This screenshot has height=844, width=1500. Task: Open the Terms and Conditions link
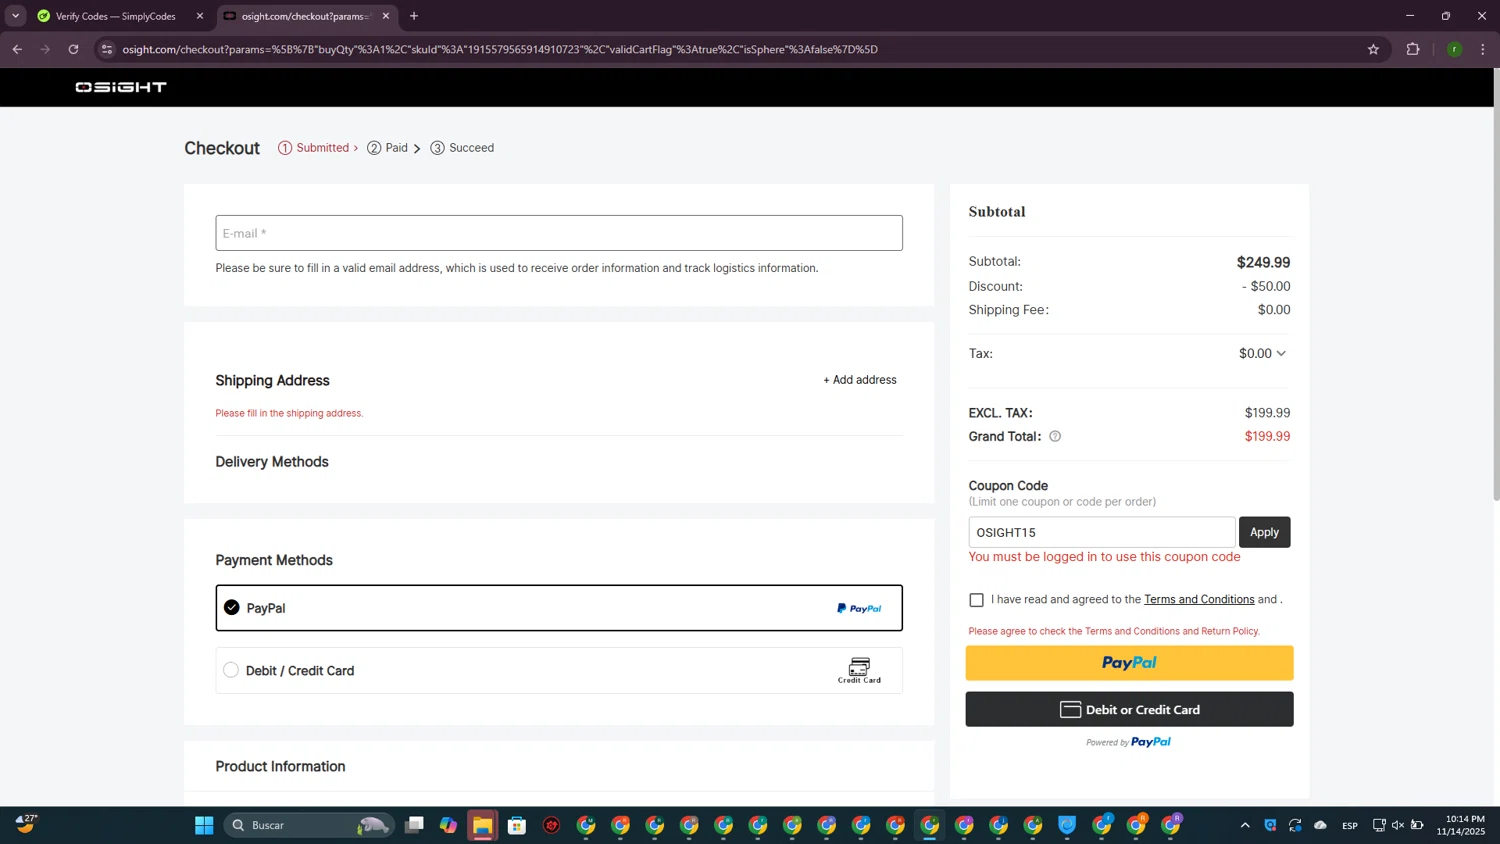click(1199, 599)
